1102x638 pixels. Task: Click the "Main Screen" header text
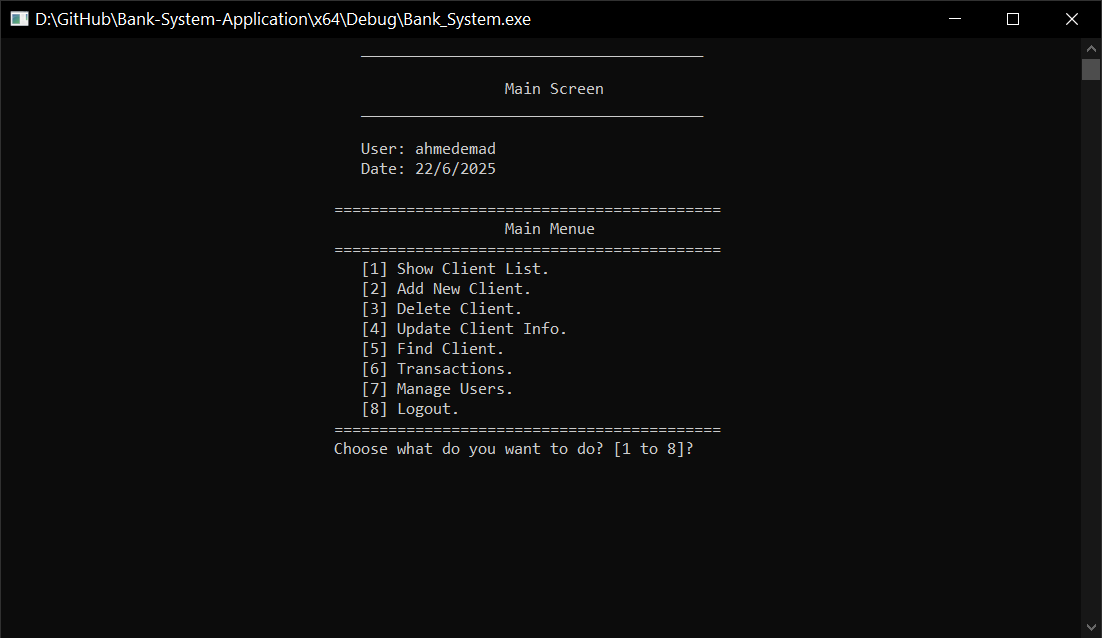(554, 89)
